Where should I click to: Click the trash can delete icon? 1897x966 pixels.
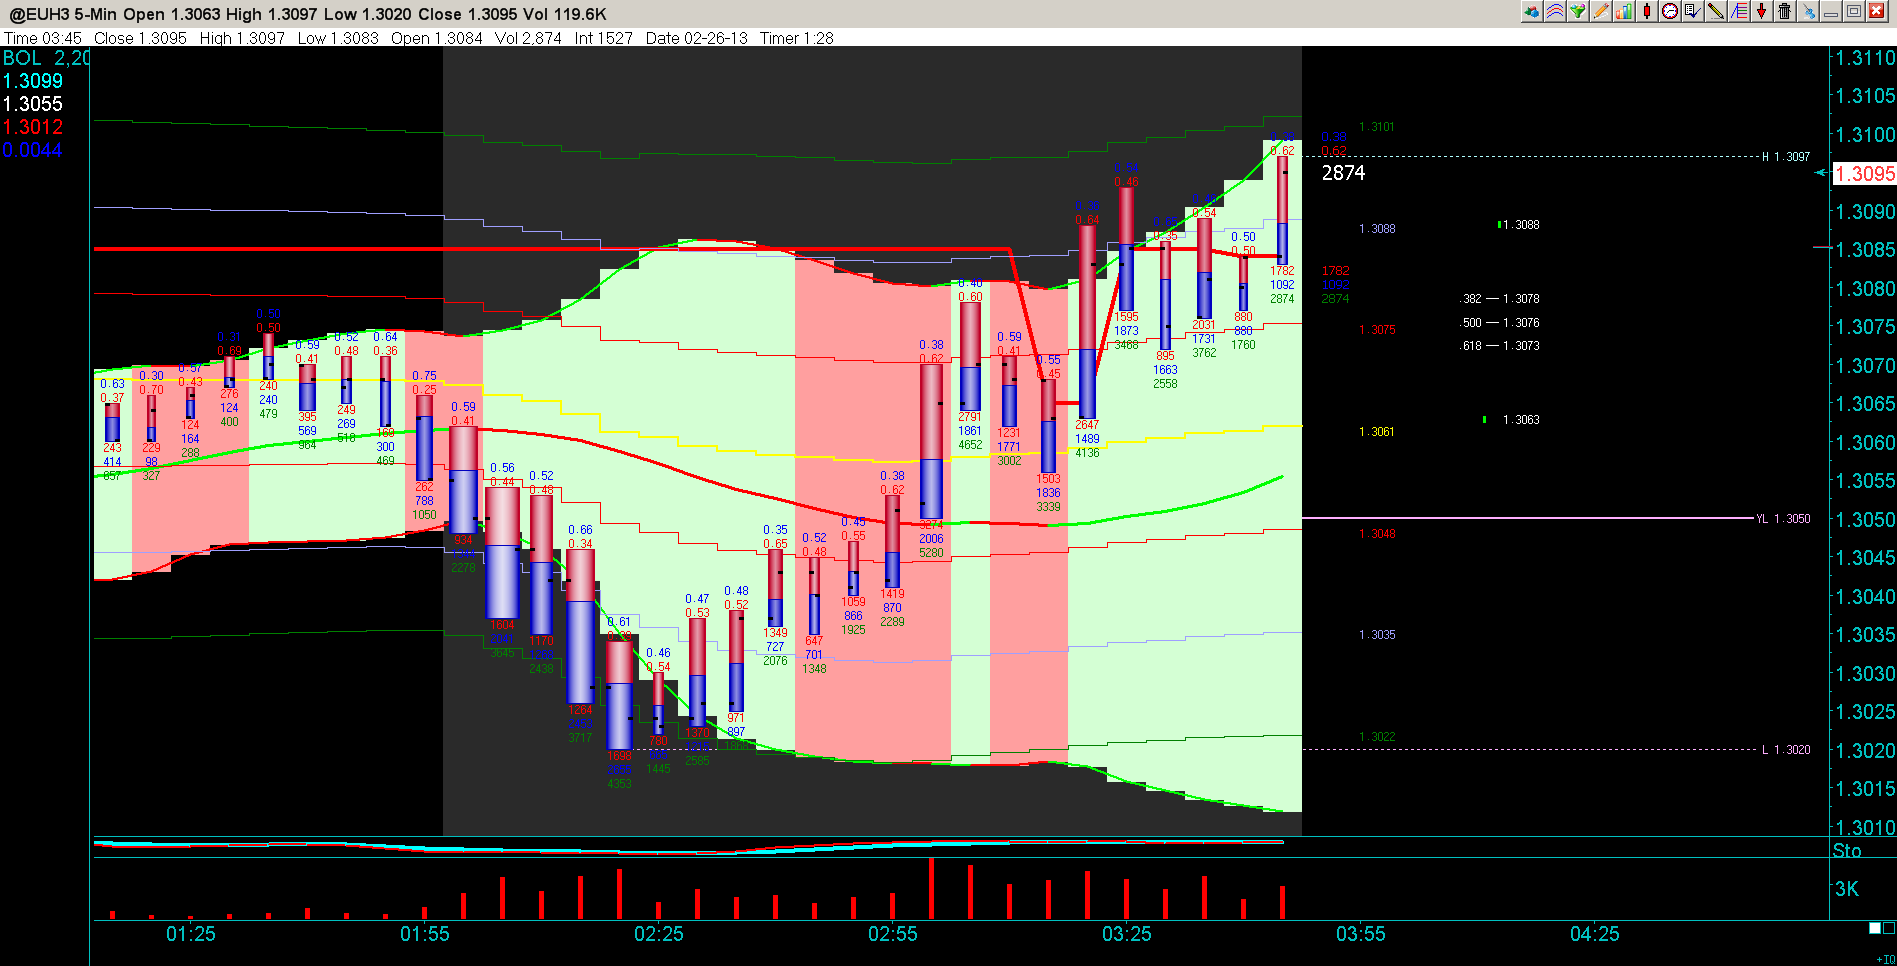click(1785, 12)
